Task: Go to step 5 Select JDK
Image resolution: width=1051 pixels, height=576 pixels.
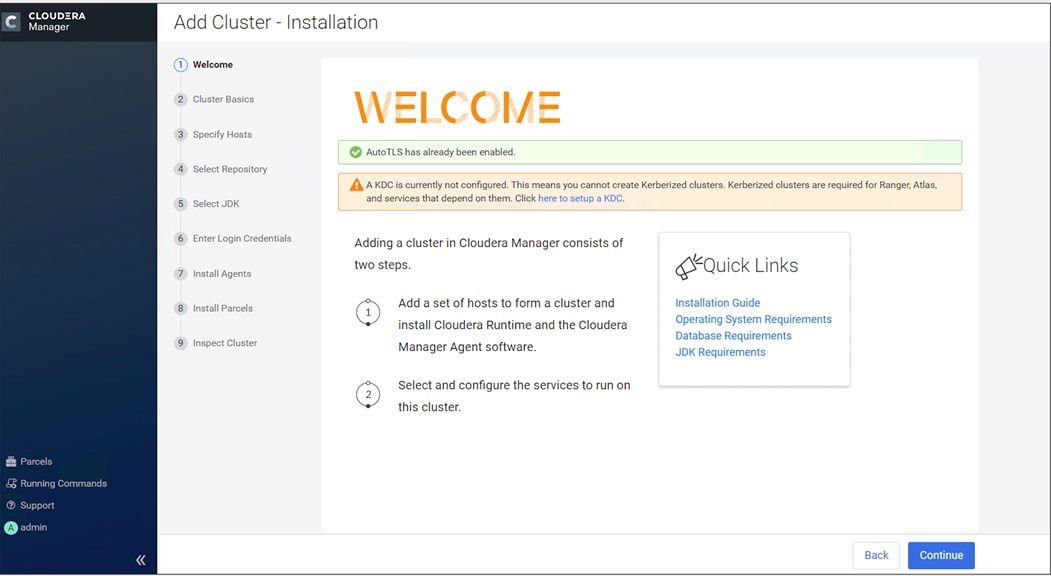Action: (207, 204)
